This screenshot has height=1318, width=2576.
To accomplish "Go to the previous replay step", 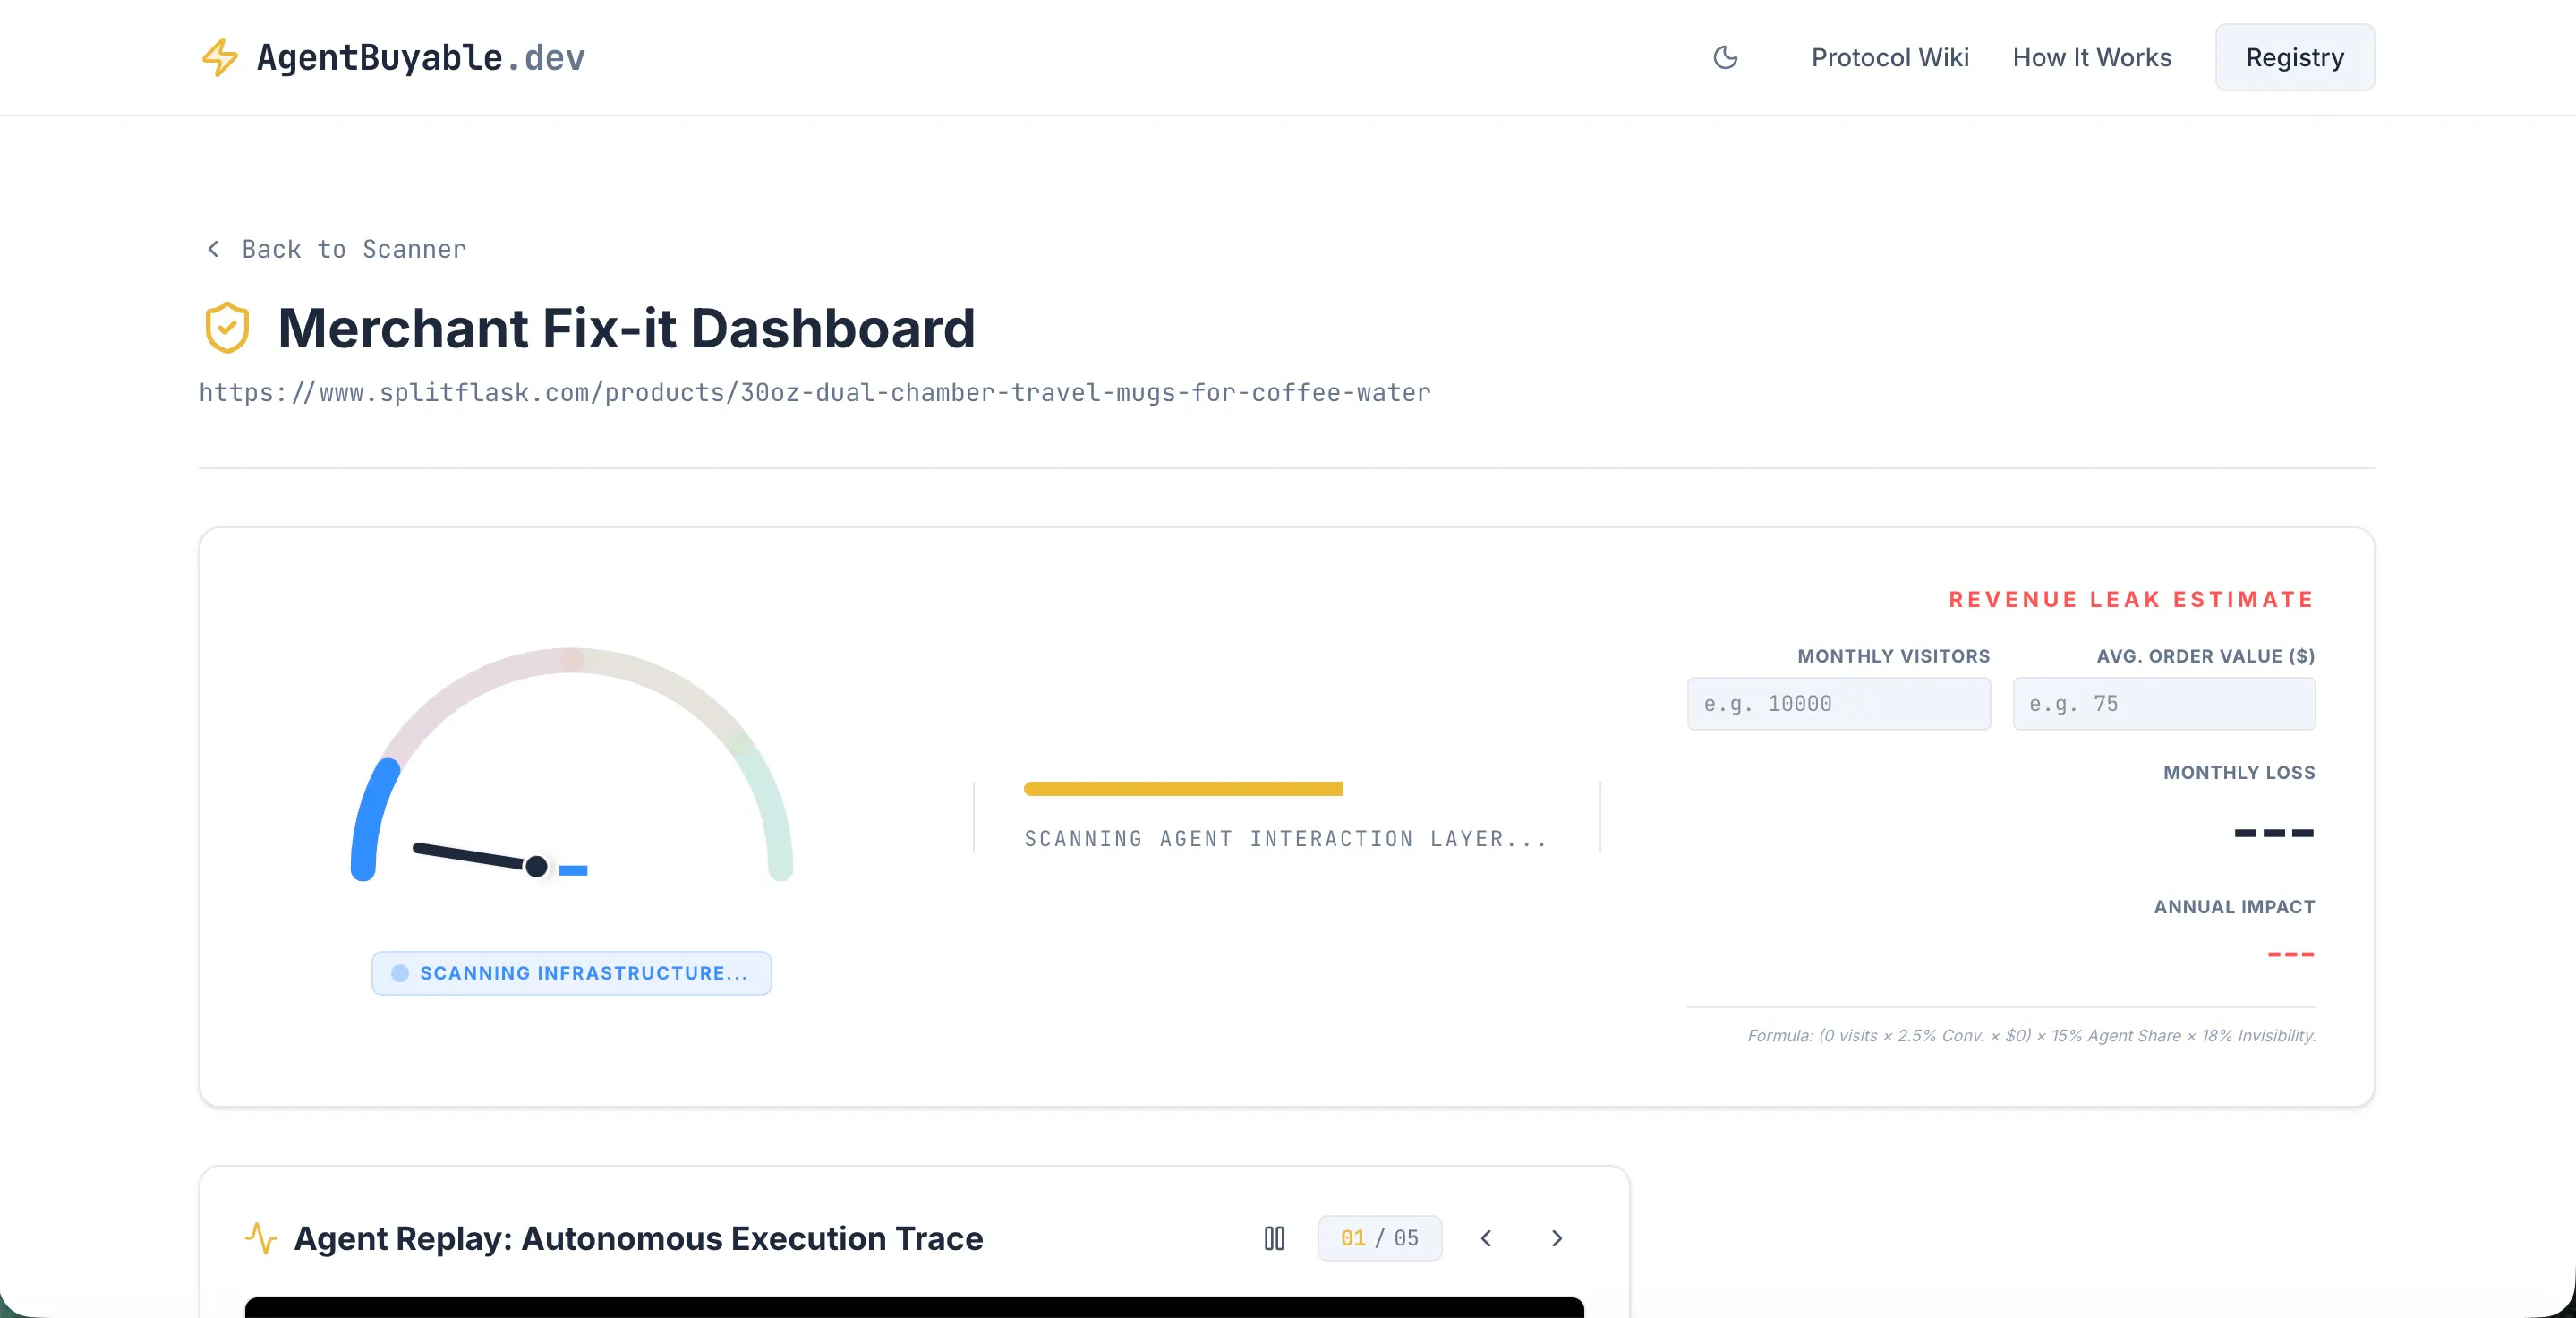I will pyautogui.click(x=1486, y=1238).
